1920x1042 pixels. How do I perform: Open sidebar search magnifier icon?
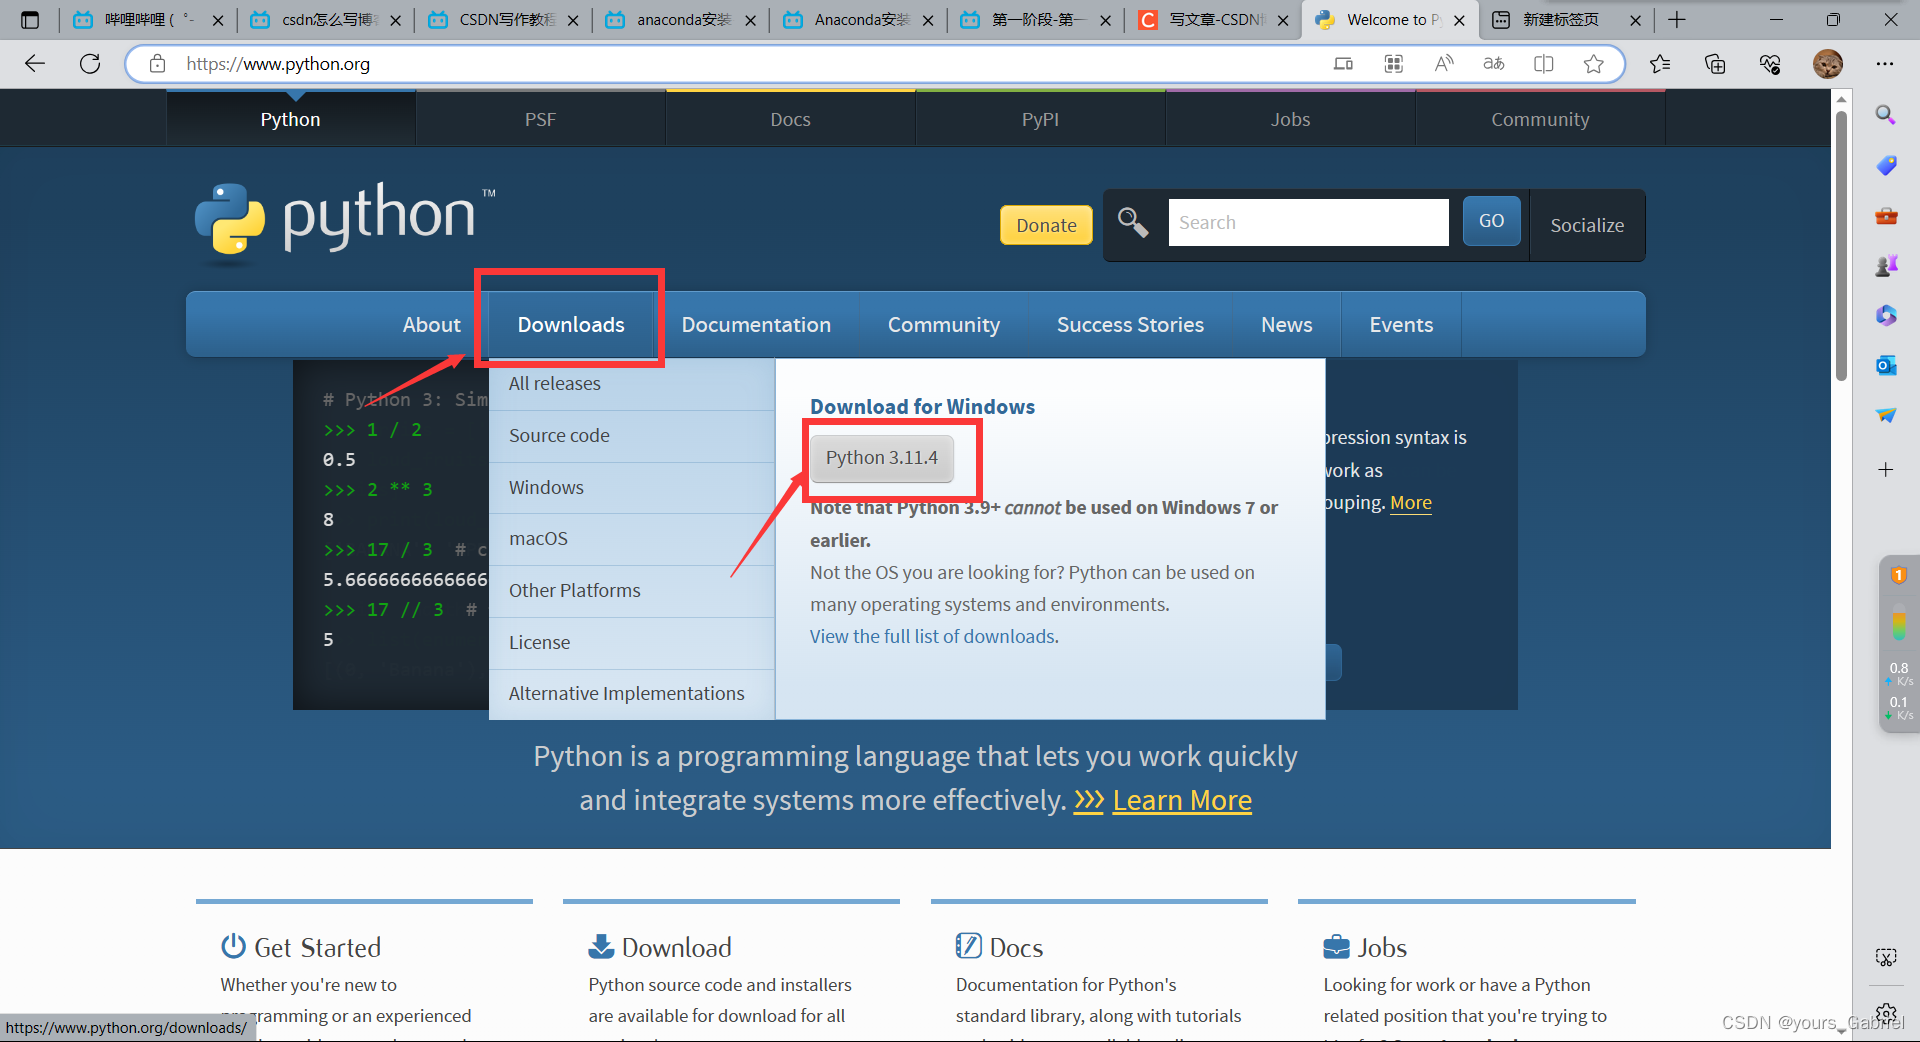coord(1885,115)
